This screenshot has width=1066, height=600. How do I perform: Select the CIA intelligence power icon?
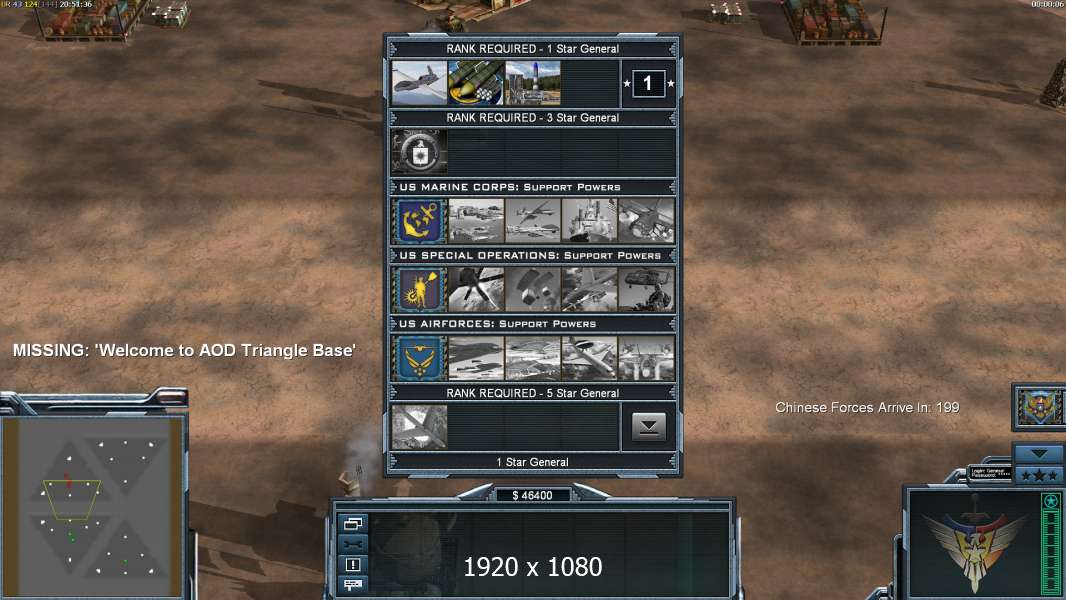tap(419, 152)
